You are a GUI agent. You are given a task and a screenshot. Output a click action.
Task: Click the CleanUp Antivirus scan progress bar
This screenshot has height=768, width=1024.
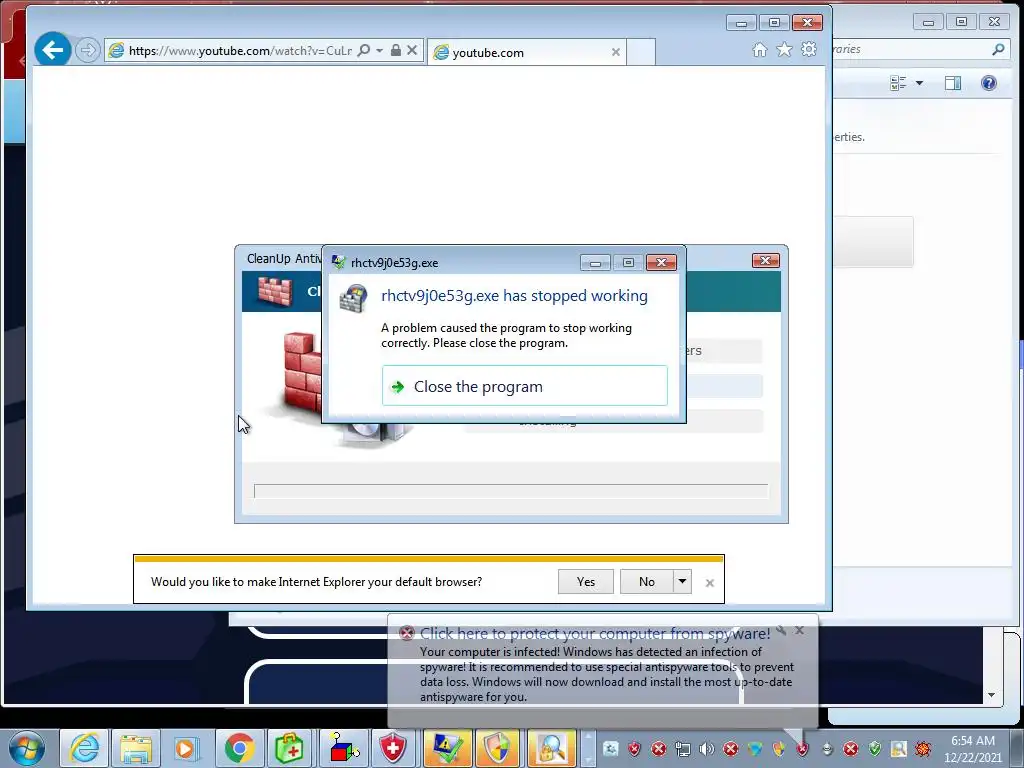(x=511, y=491)
